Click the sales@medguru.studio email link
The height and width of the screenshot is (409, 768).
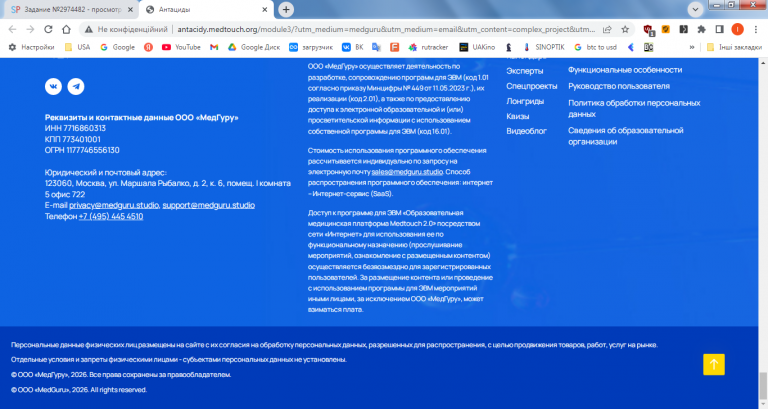(407, 172)
